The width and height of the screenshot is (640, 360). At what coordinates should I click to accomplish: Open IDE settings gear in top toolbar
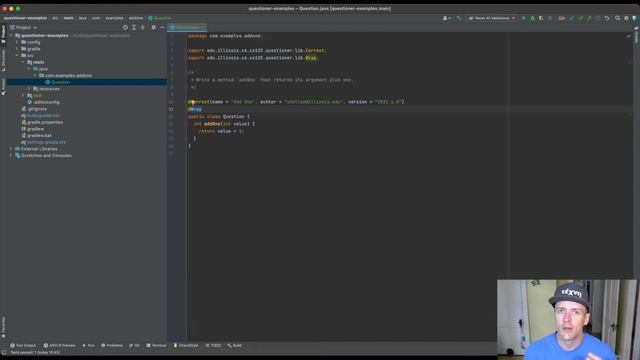[x=626, y=18]
